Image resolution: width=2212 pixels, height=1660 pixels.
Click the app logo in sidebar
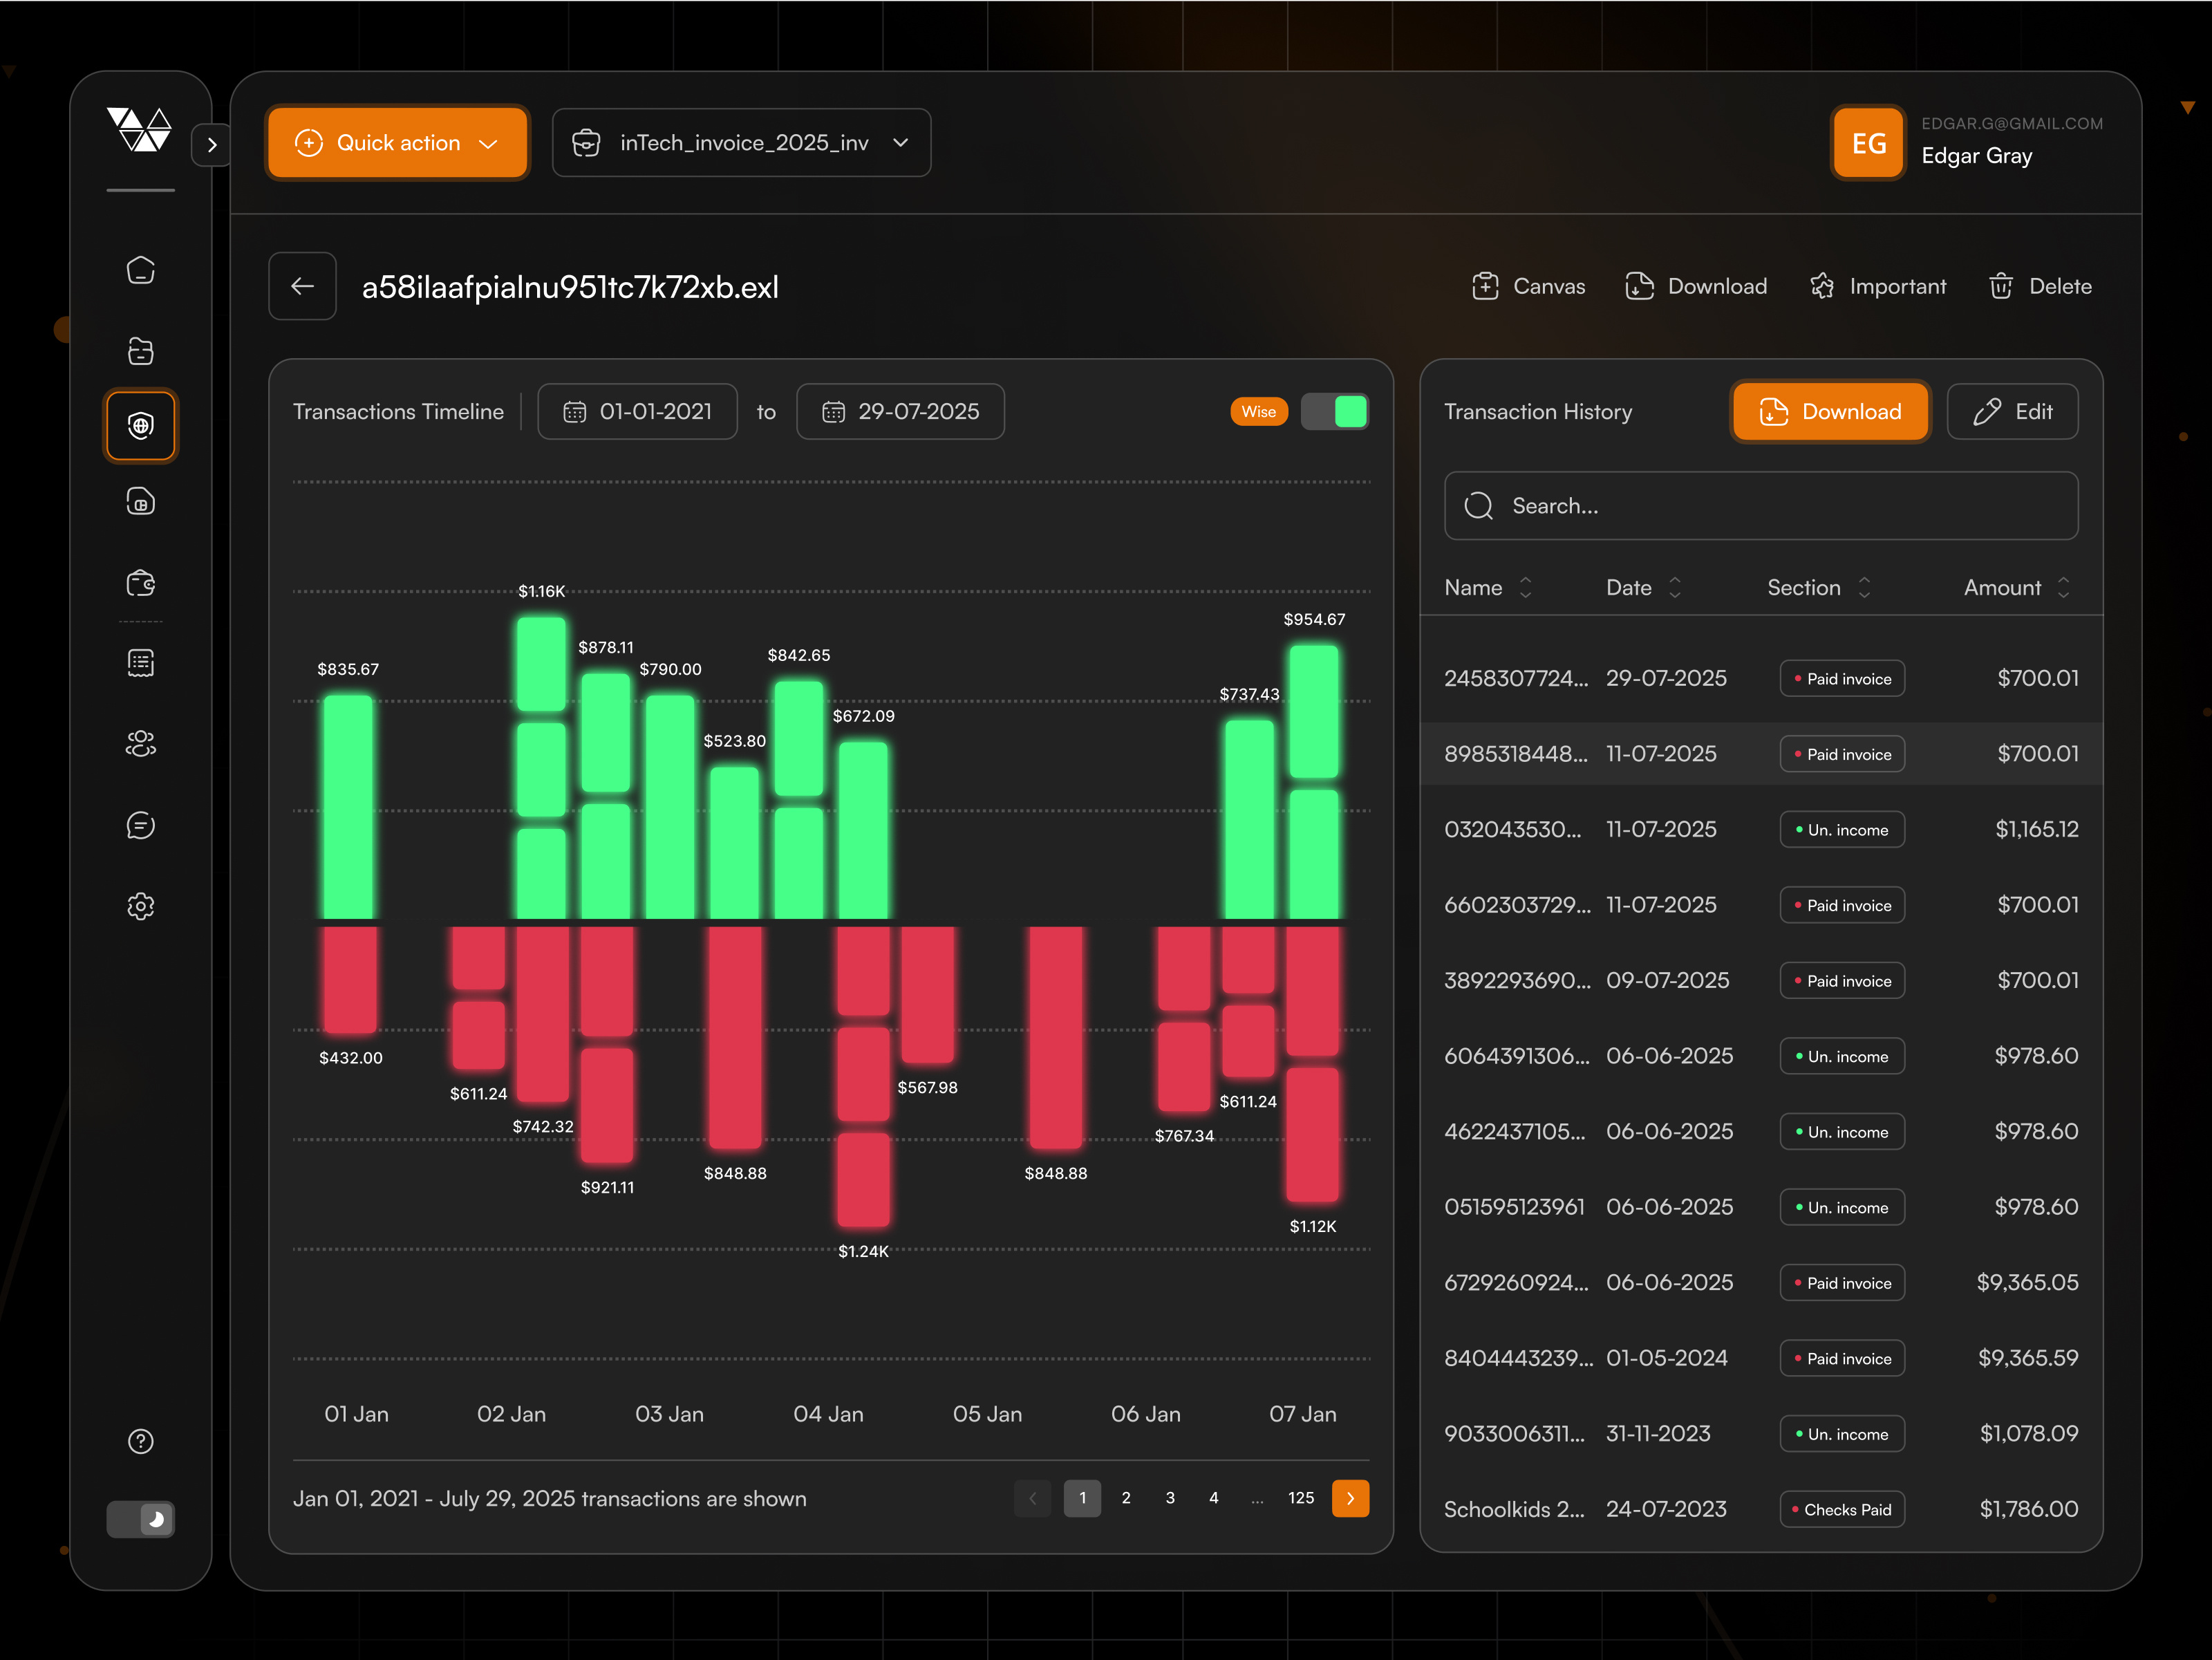tap(139, 130)
